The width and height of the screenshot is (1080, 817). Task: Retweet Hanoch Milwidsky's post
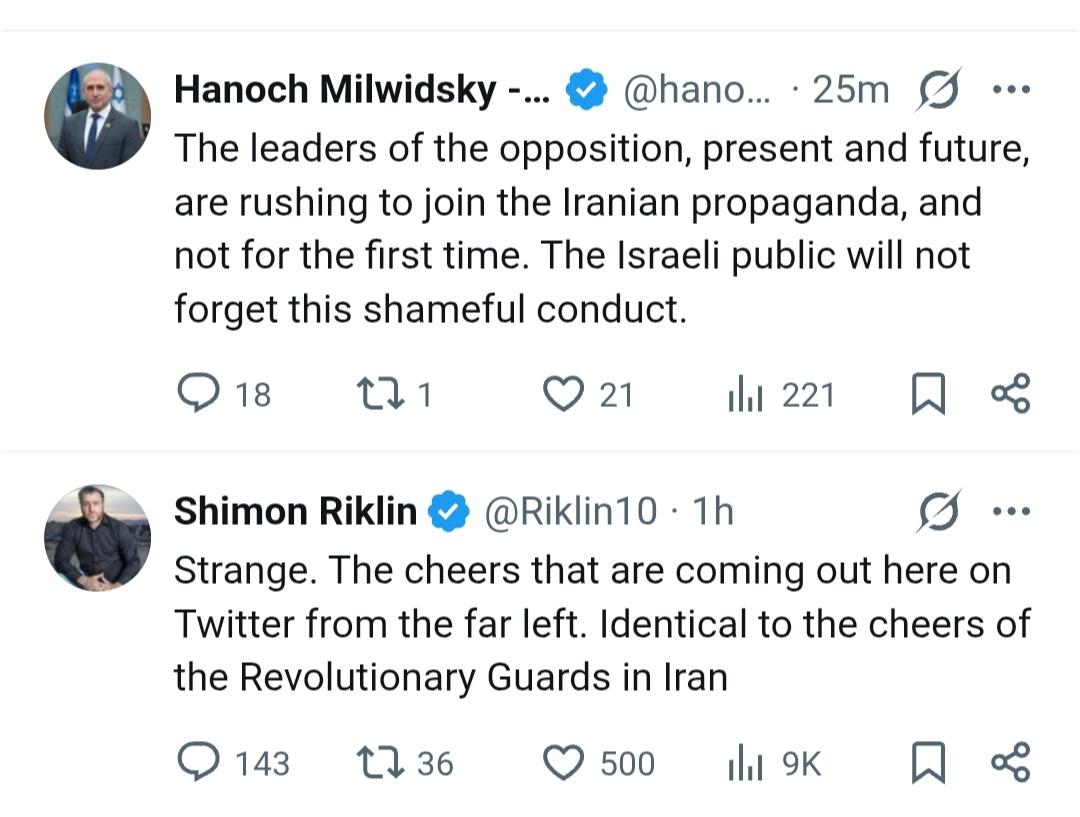click(378, 395)
